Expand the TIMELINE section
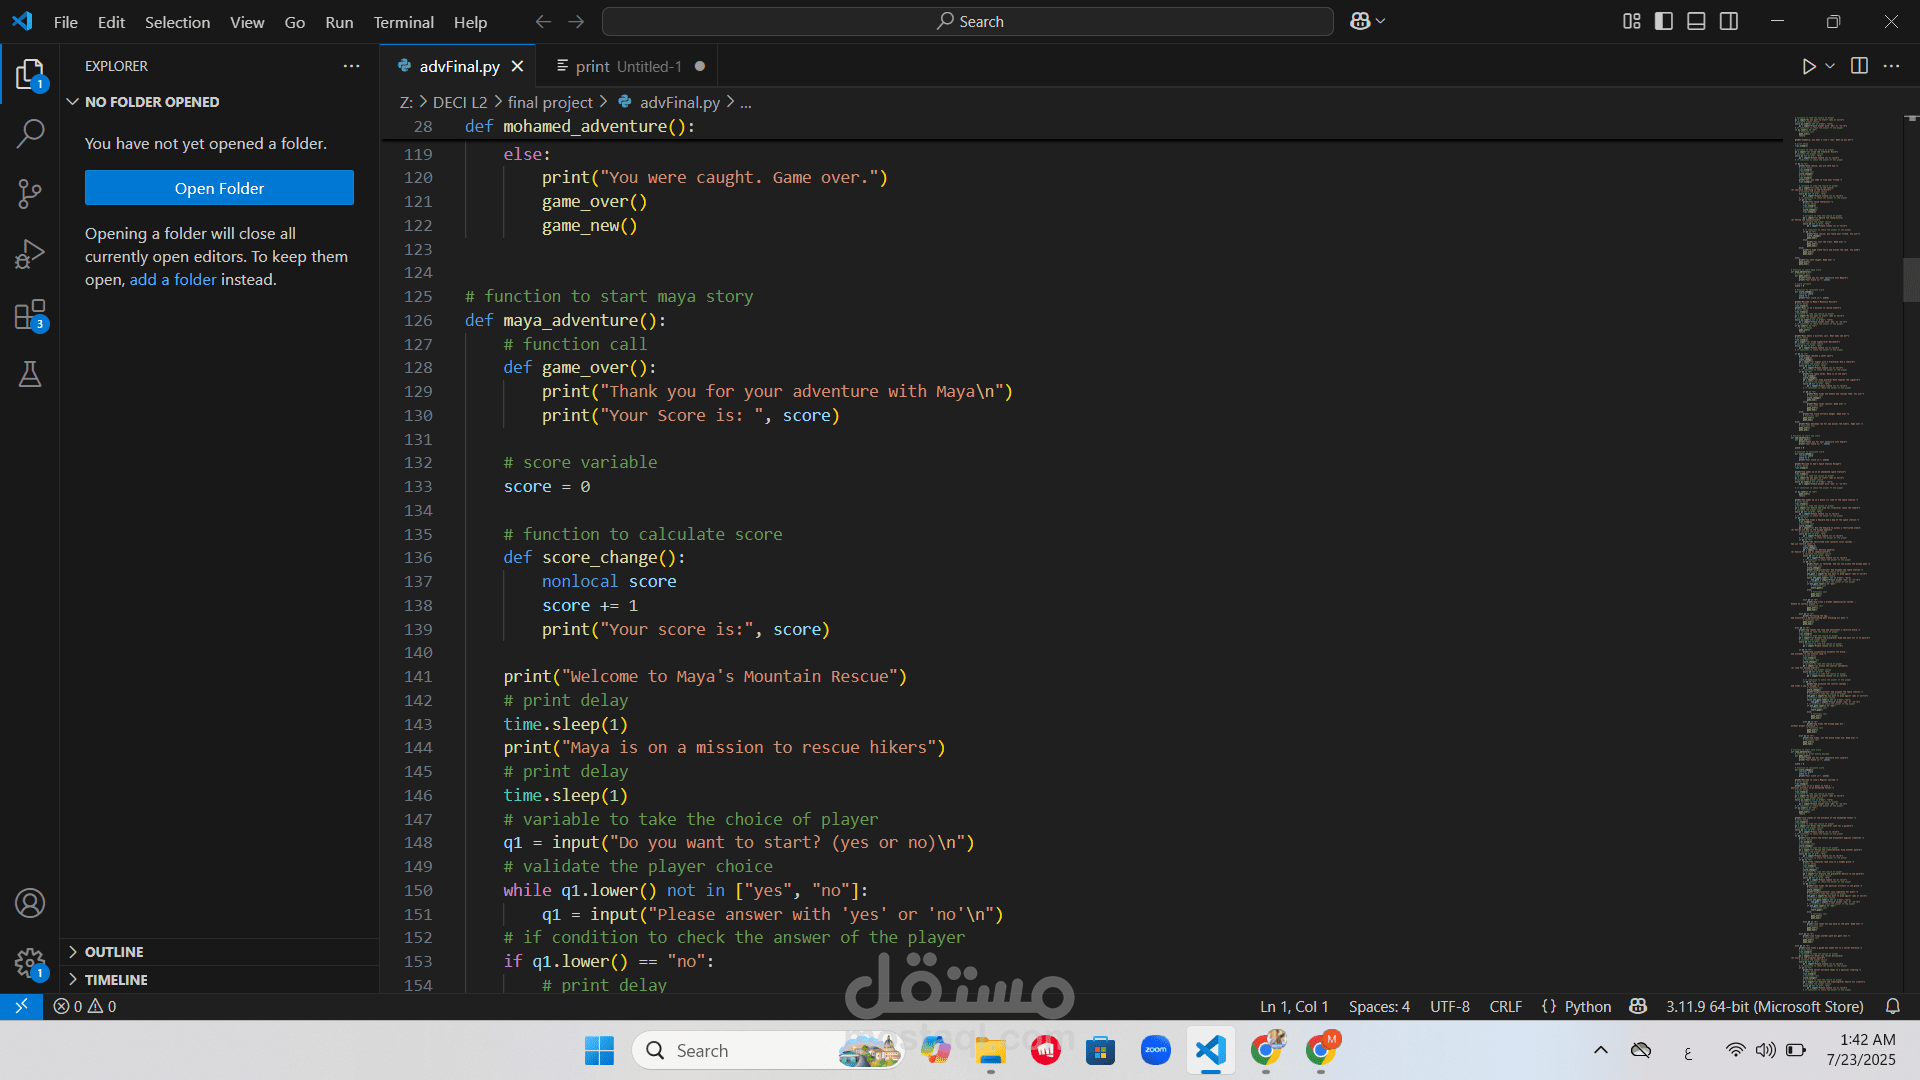This screenshot has width=1920, height=1080. 116,980
